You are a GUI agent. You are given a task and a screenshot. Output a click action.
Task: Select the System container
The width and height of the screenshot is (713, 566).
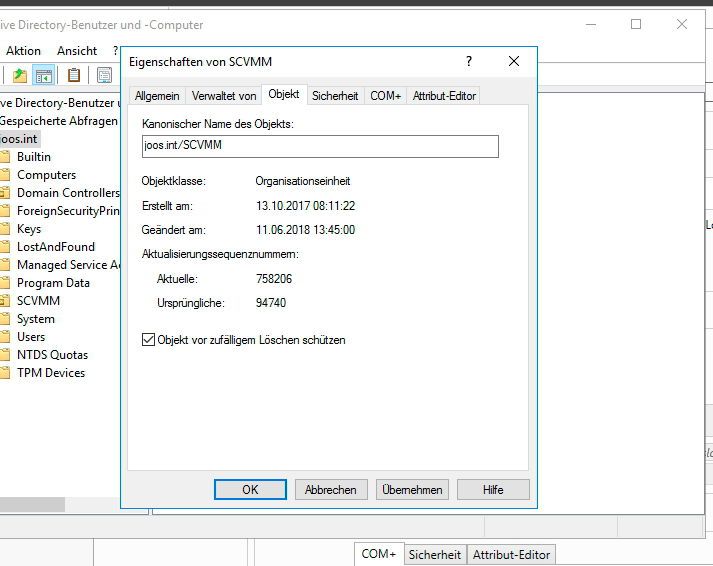pos(35,319)
